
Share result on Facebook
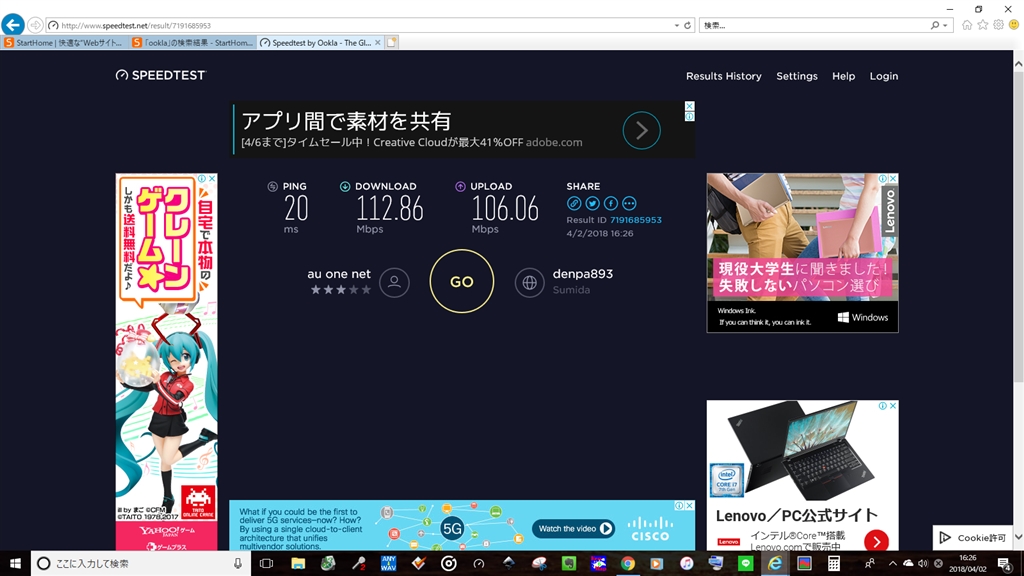(611, 203)
